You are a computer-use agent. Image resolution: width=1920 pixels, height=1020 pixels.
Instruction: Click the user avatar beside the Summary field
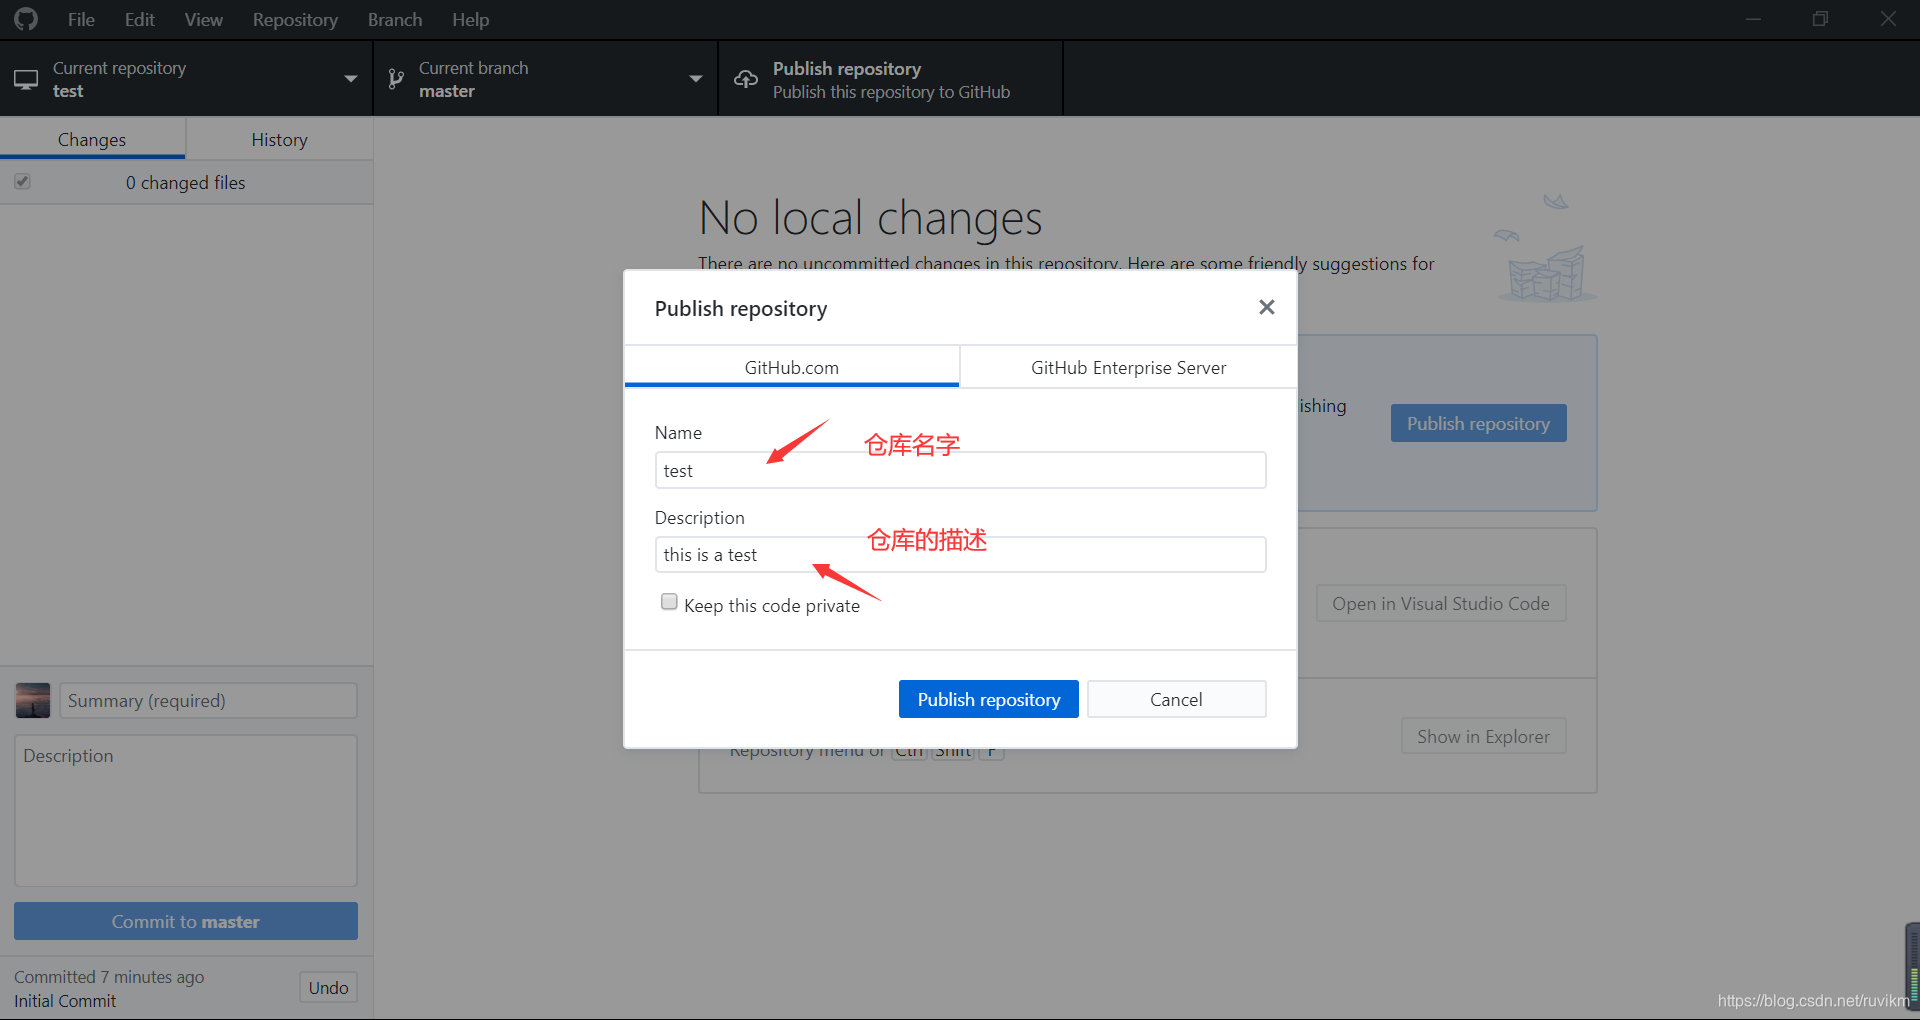point(33,700)
